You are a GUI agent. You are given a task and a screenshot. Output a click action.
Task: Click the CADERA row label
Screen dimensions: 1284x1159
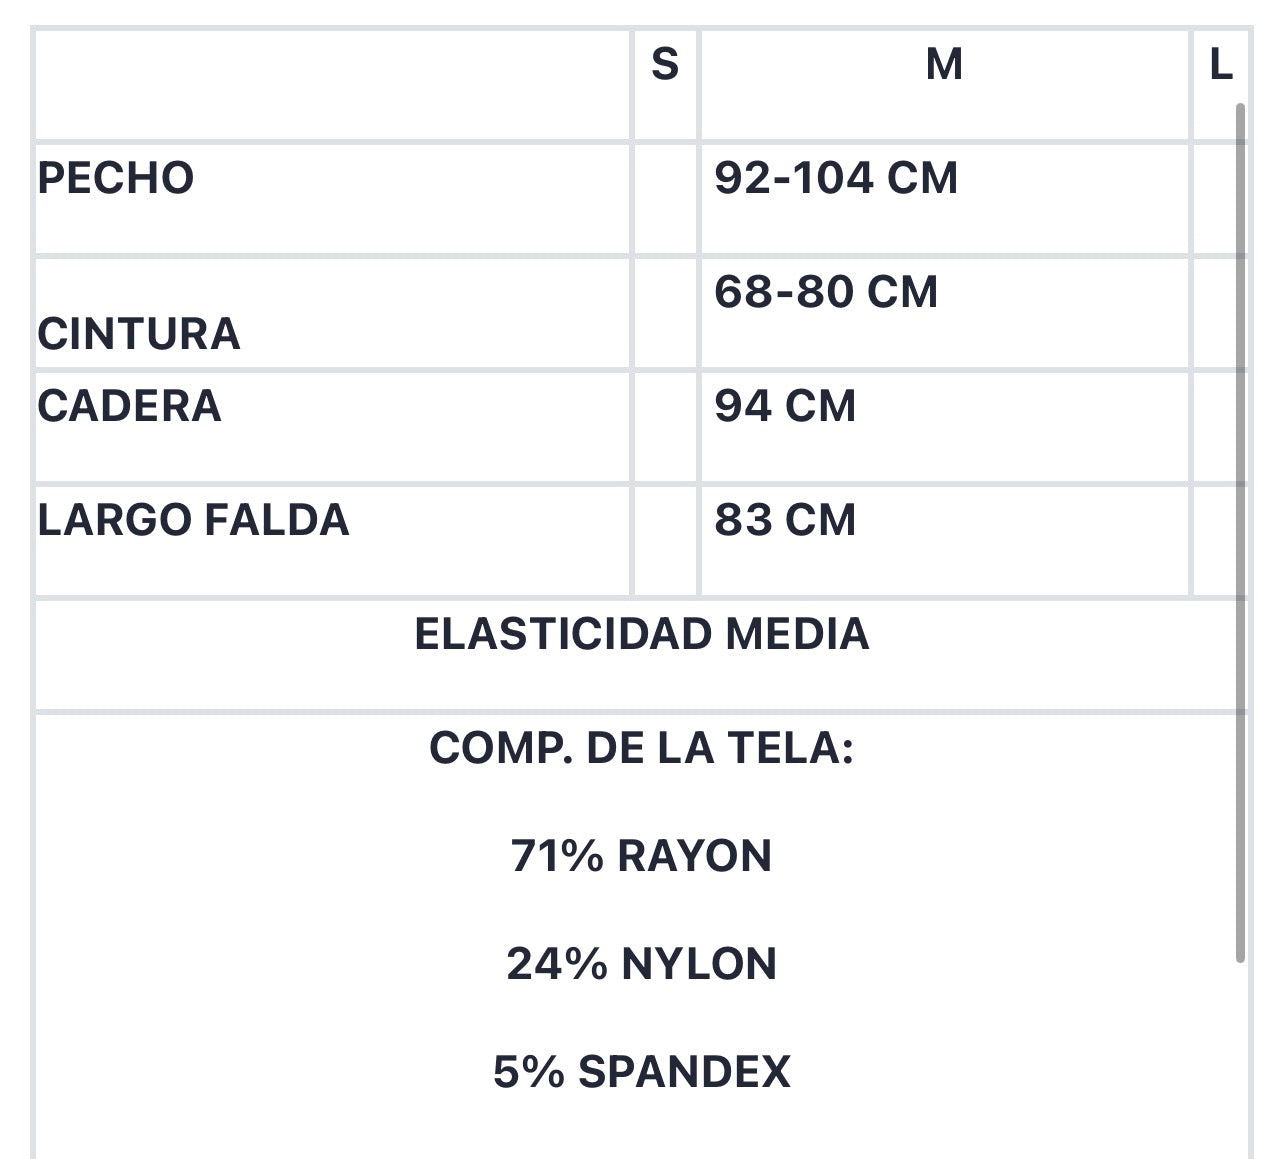(x=129, y=406)
